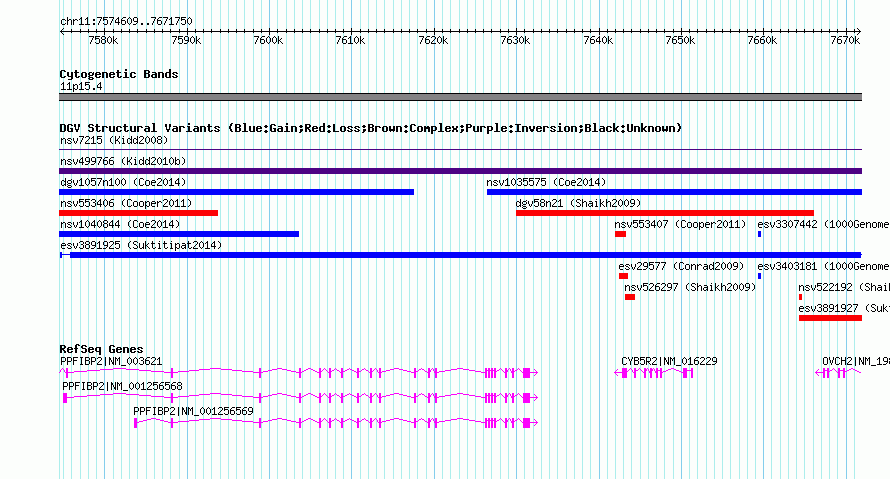
Task: Open the DGV Structural Variants track title
Action: pyautogui.click(x=371, y=128)
